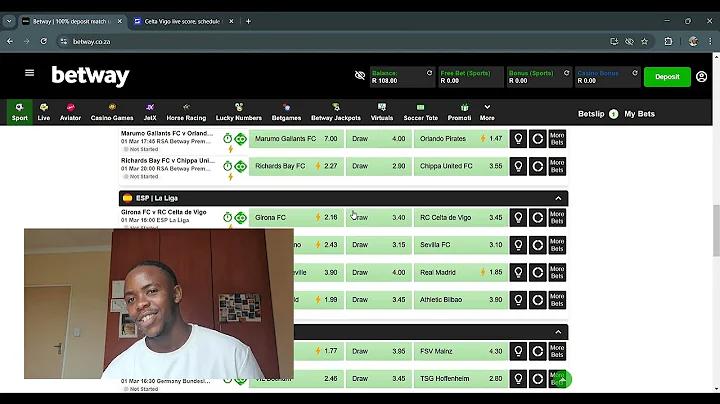Open the Betslip
This screenshot has width=720, height=404.
pos(597,114)
